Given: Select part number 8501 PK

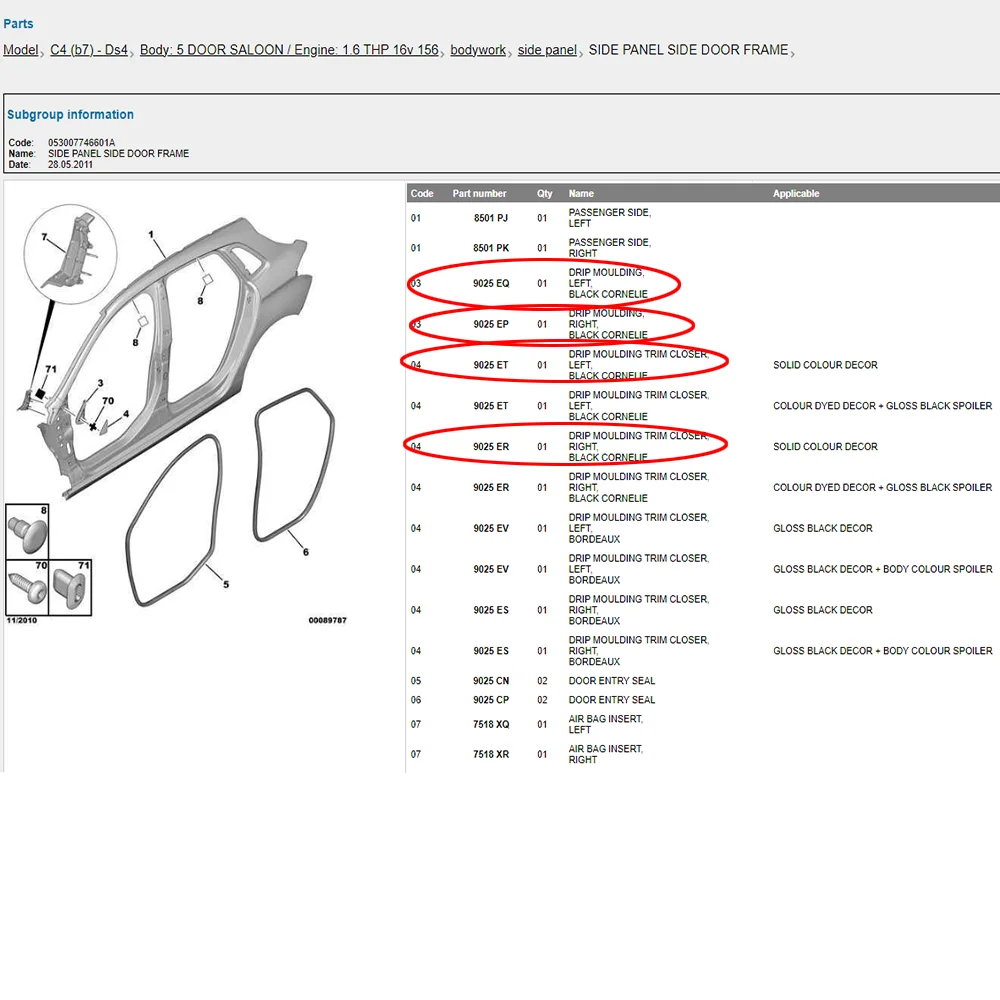Looking at the screenshot, I should click(490, 248).
